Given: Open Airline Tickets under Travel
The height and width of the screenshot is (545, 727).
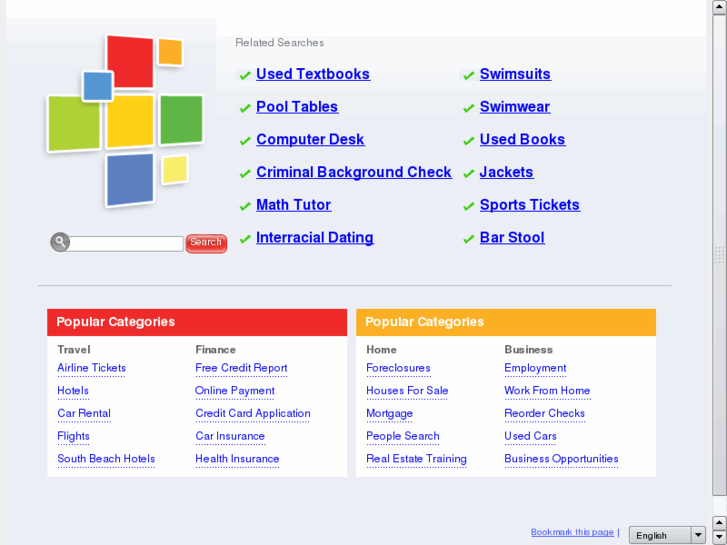Looking at the screenshot, I should [91, 368].
